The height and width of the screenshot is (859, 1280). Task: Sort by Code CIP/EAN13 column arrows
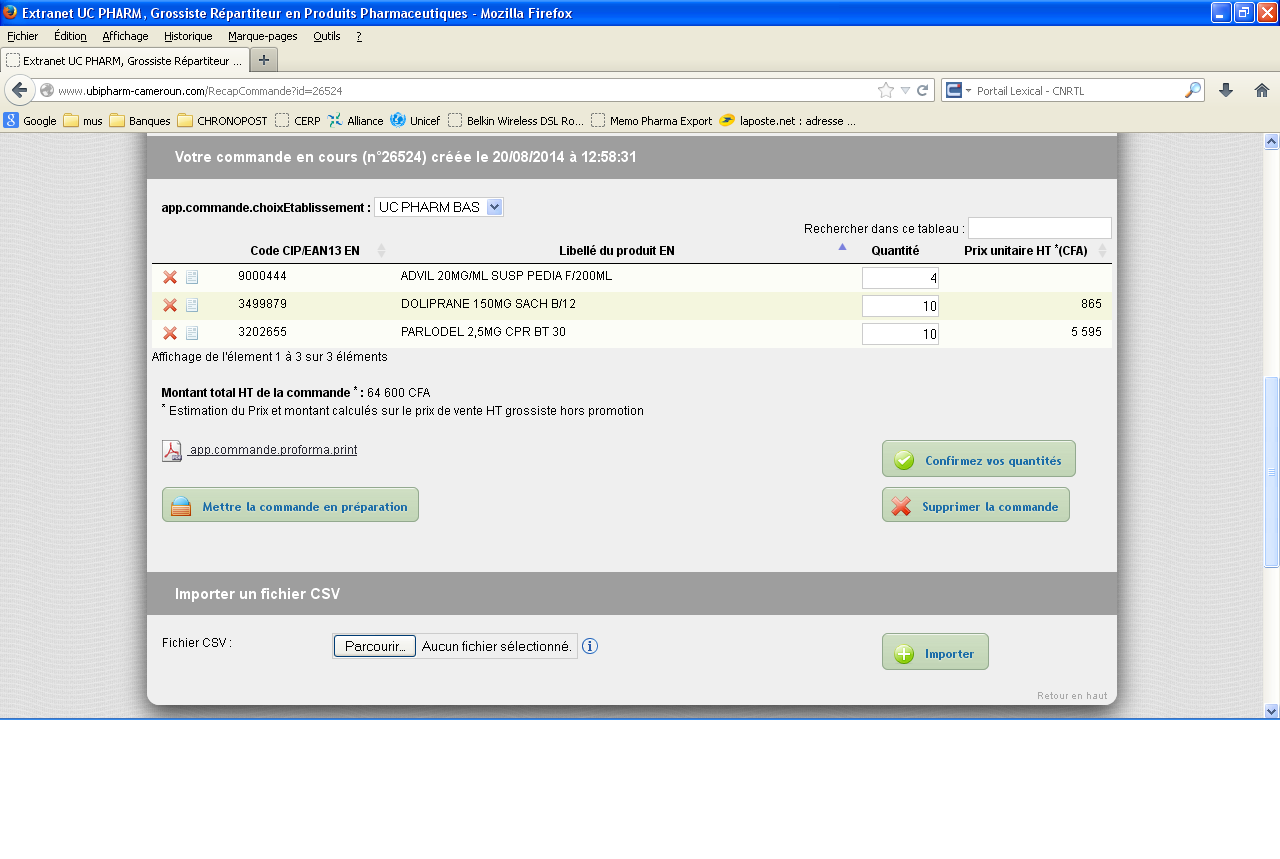[x=381, y=250]
